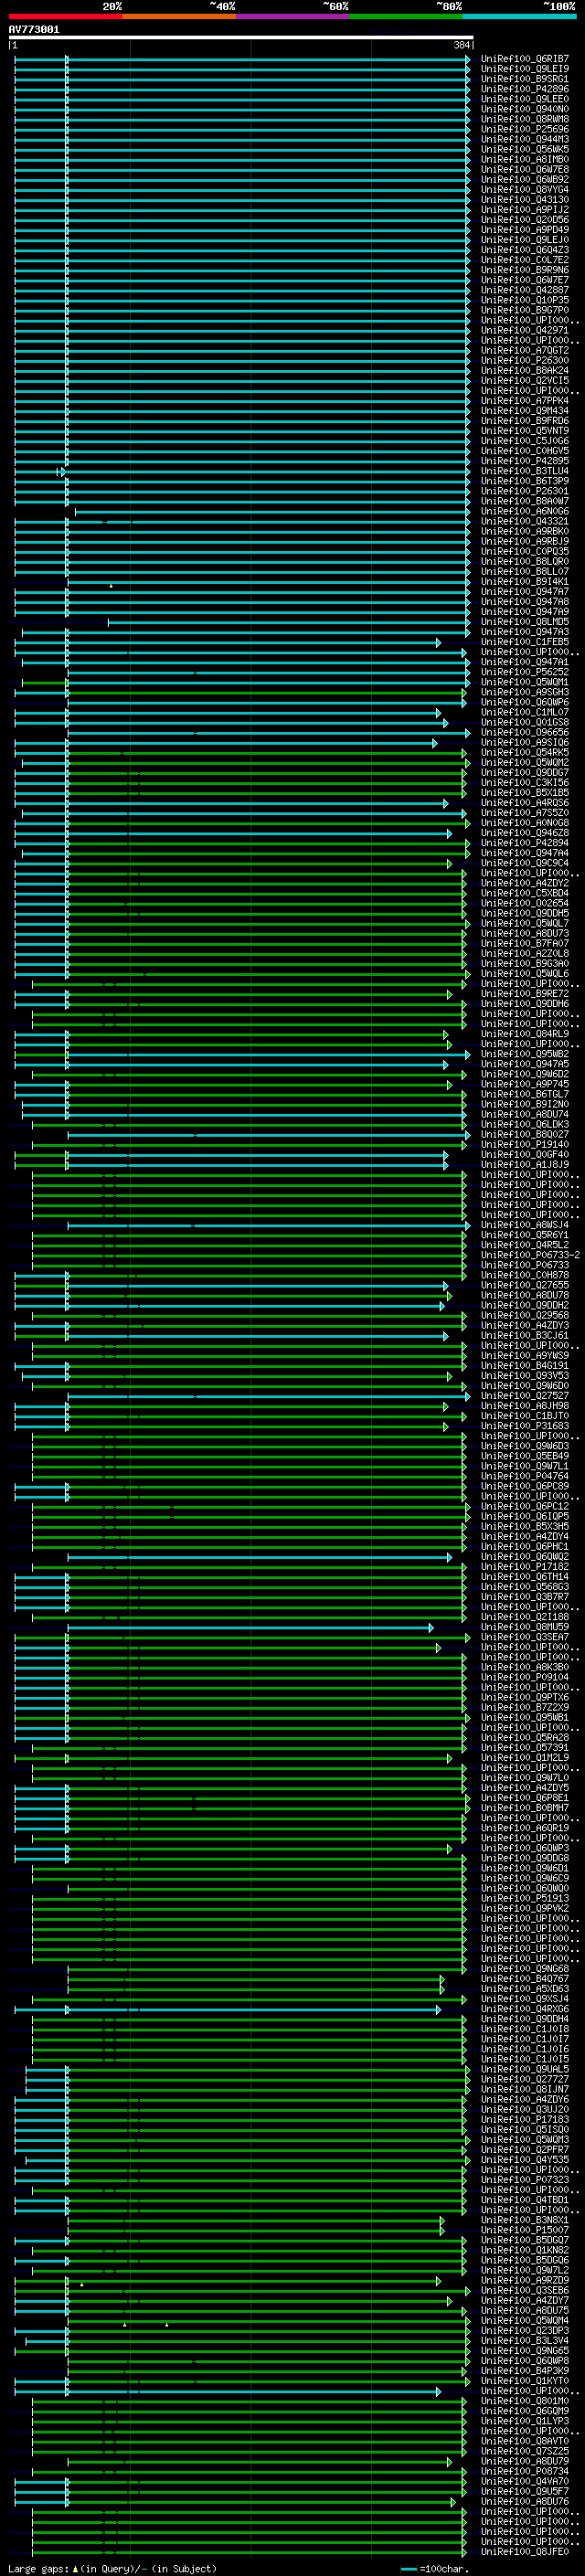Open hit UniRef100_P25696

tap(524, 129)
